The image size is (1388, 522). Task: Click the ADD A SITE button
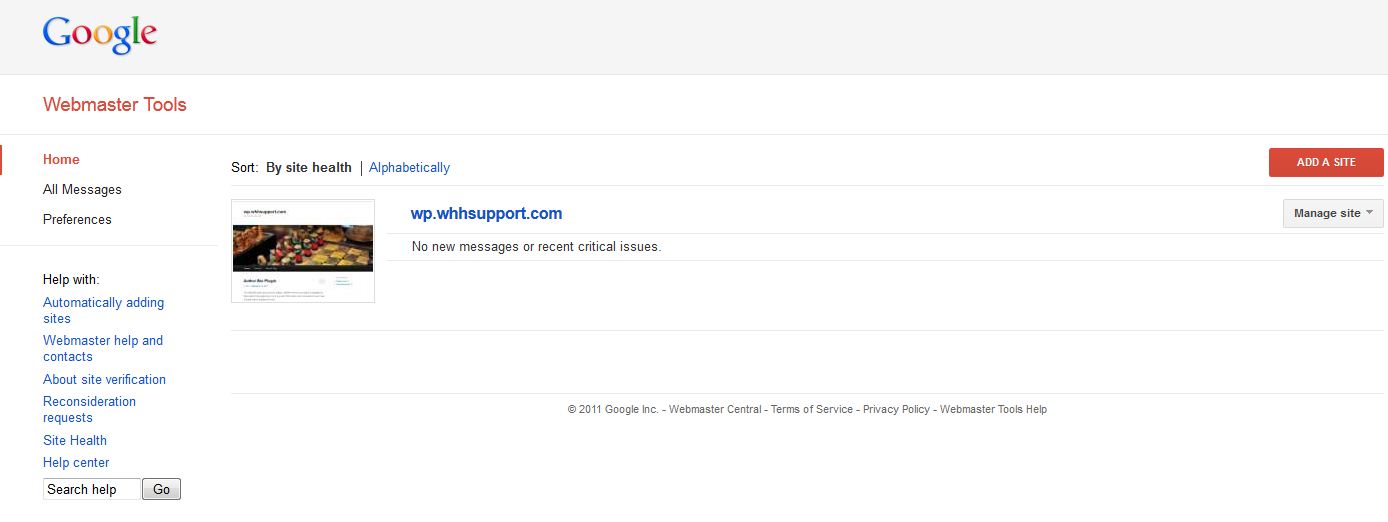pyautogui.click(x=1325, y=162)
